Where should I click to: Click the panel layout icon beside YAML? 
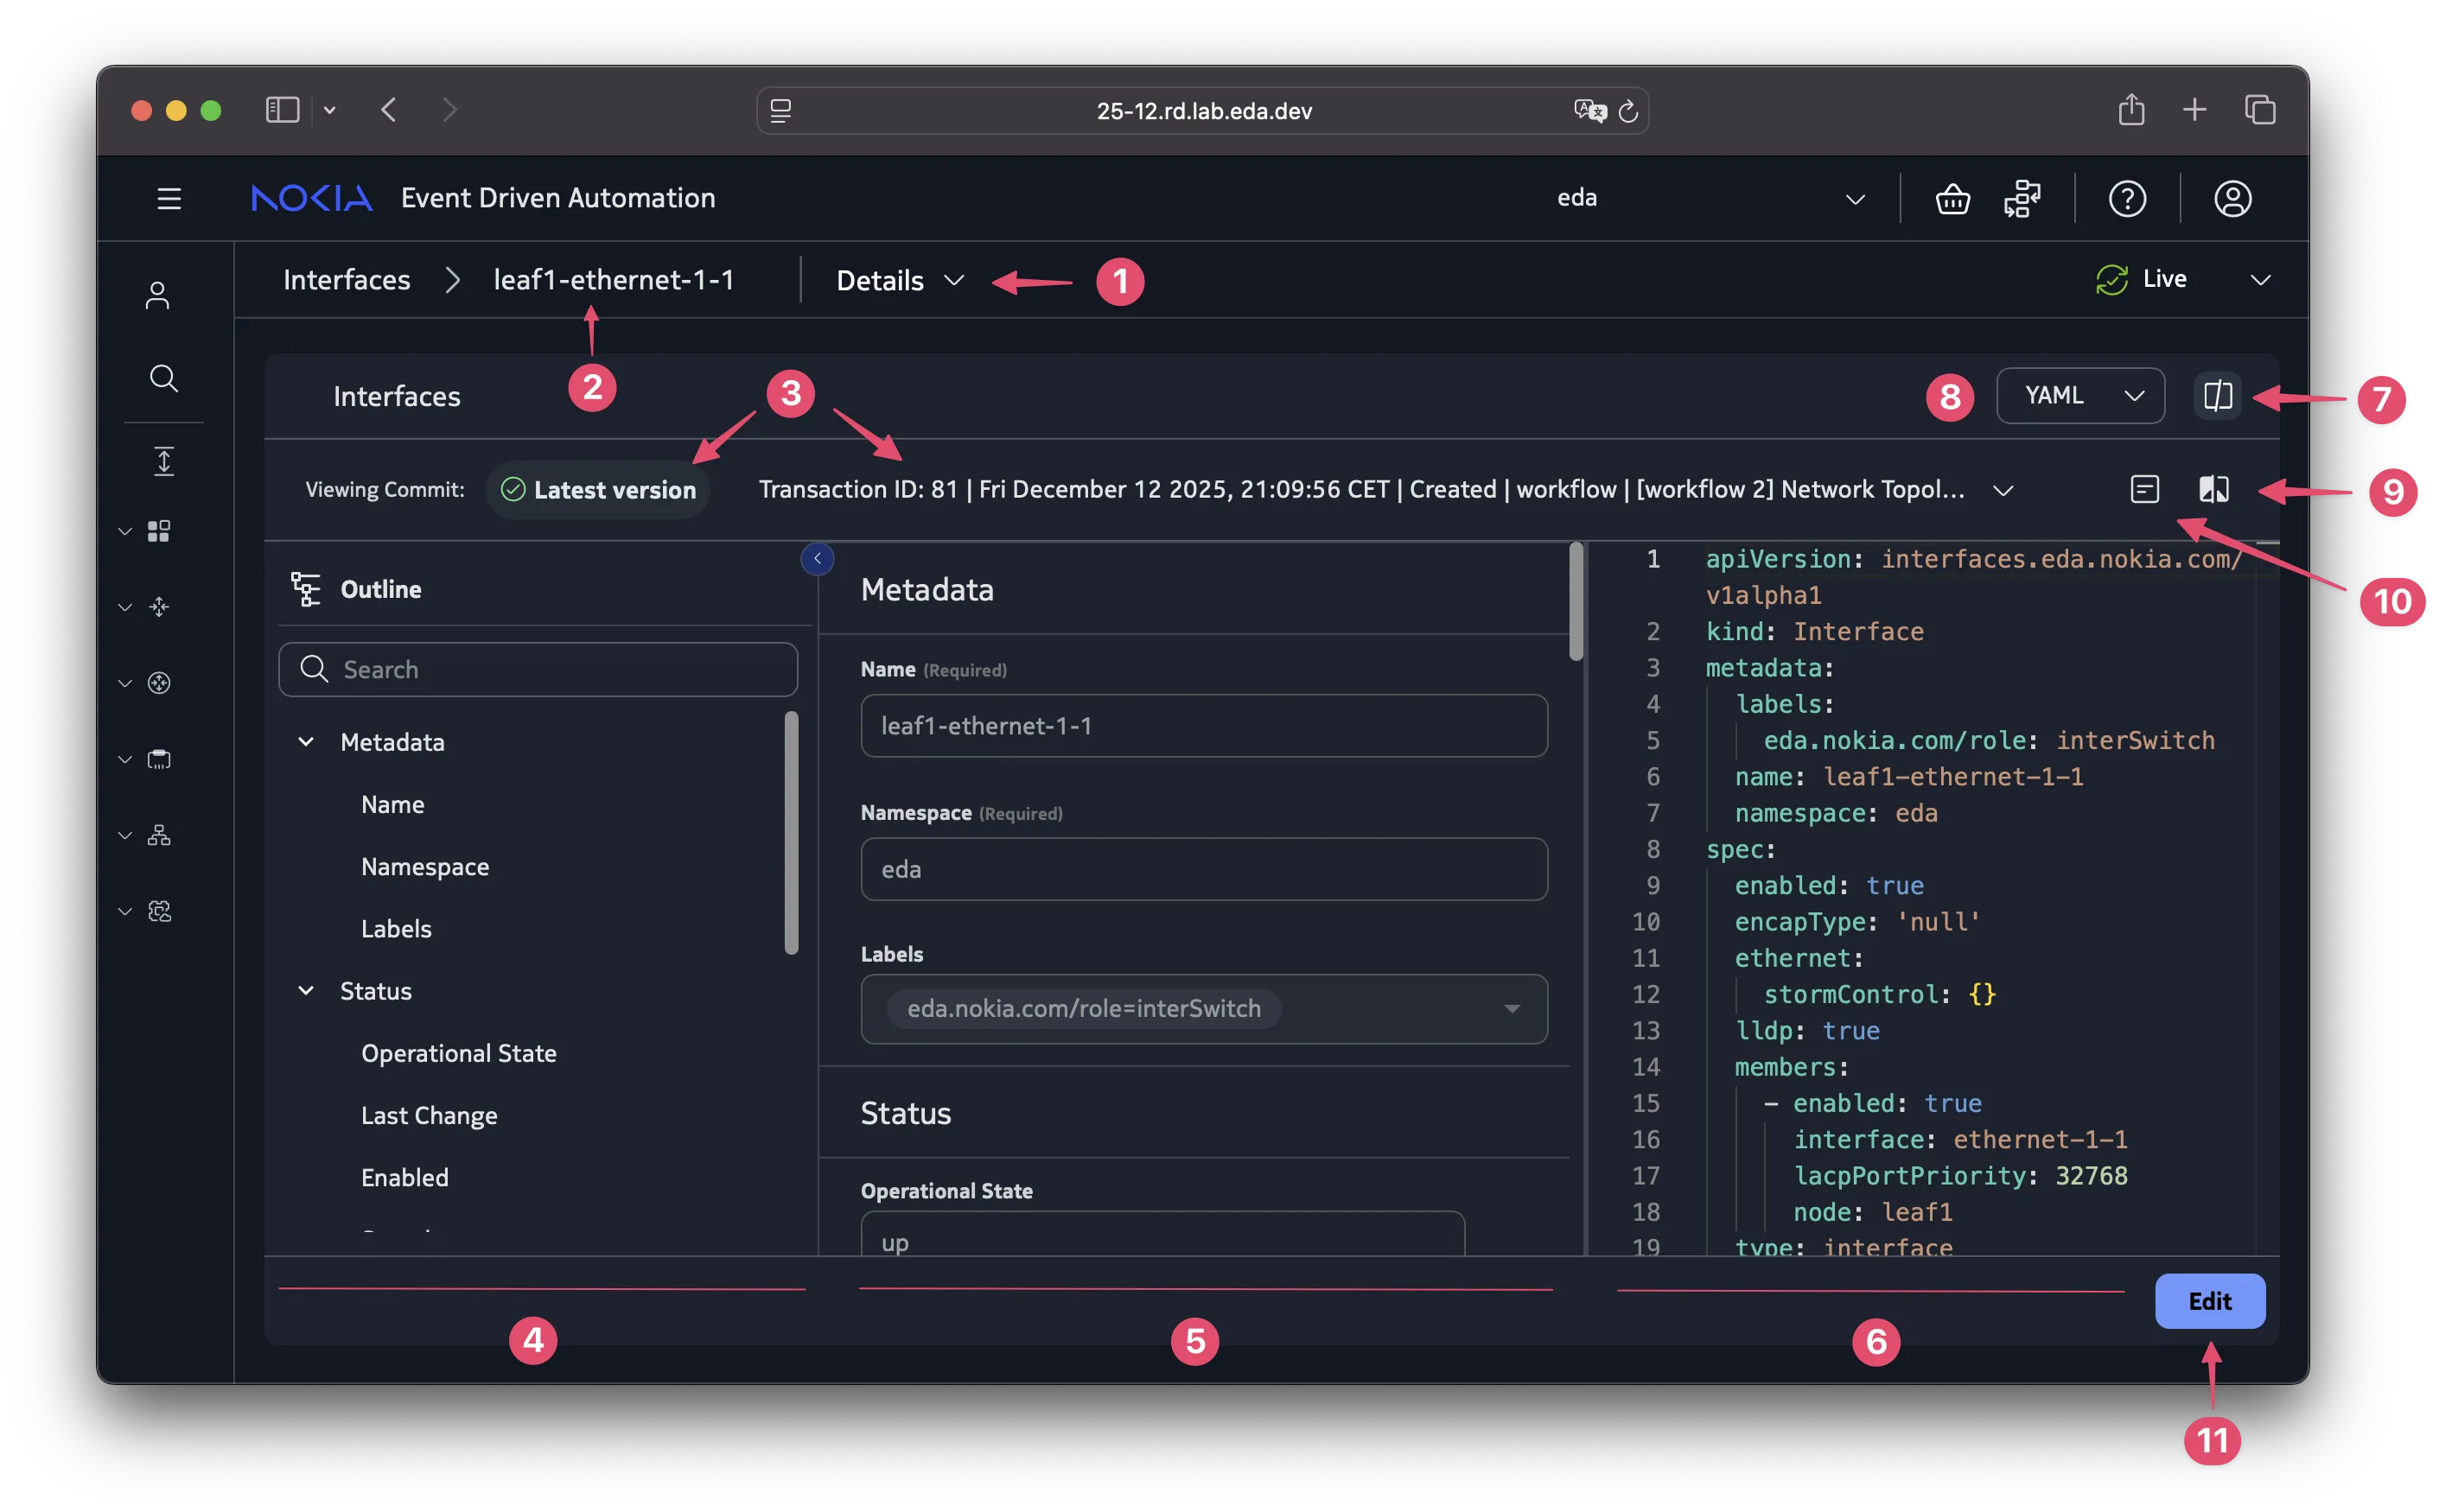point(2217,396)
